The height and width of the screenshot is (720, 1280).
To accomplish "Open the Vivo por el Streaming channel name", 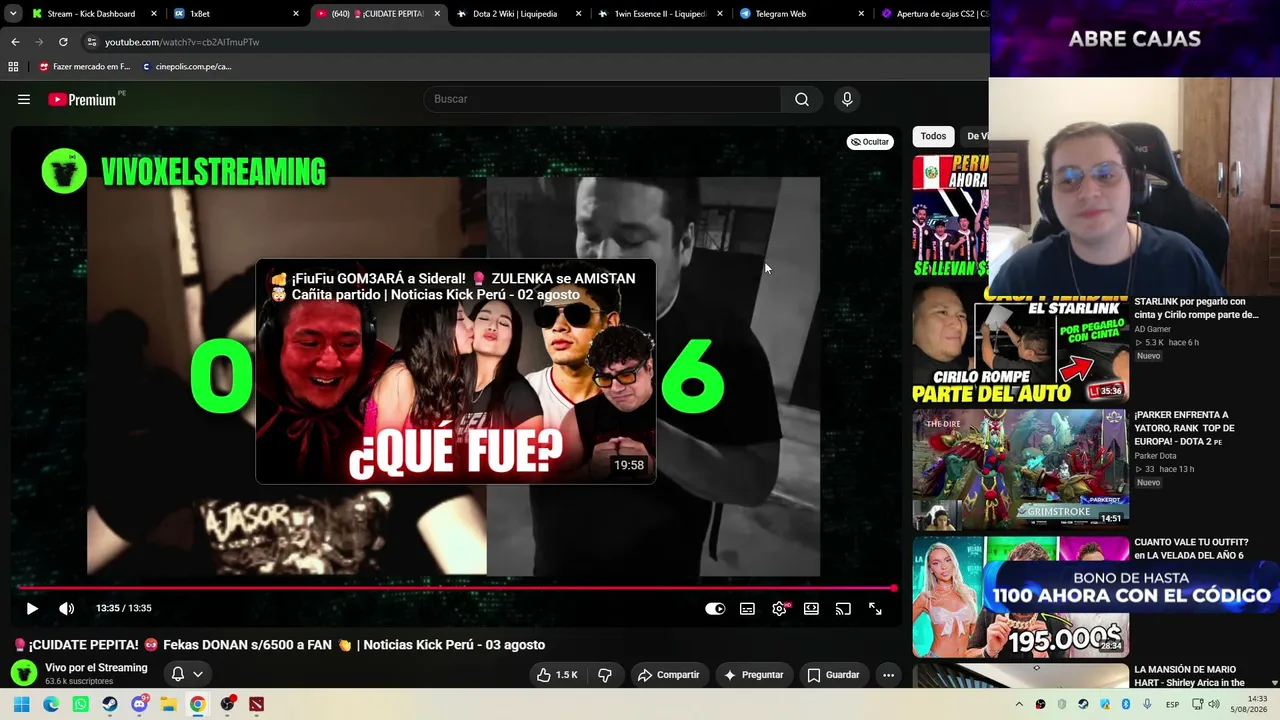I will coord(96,668).
